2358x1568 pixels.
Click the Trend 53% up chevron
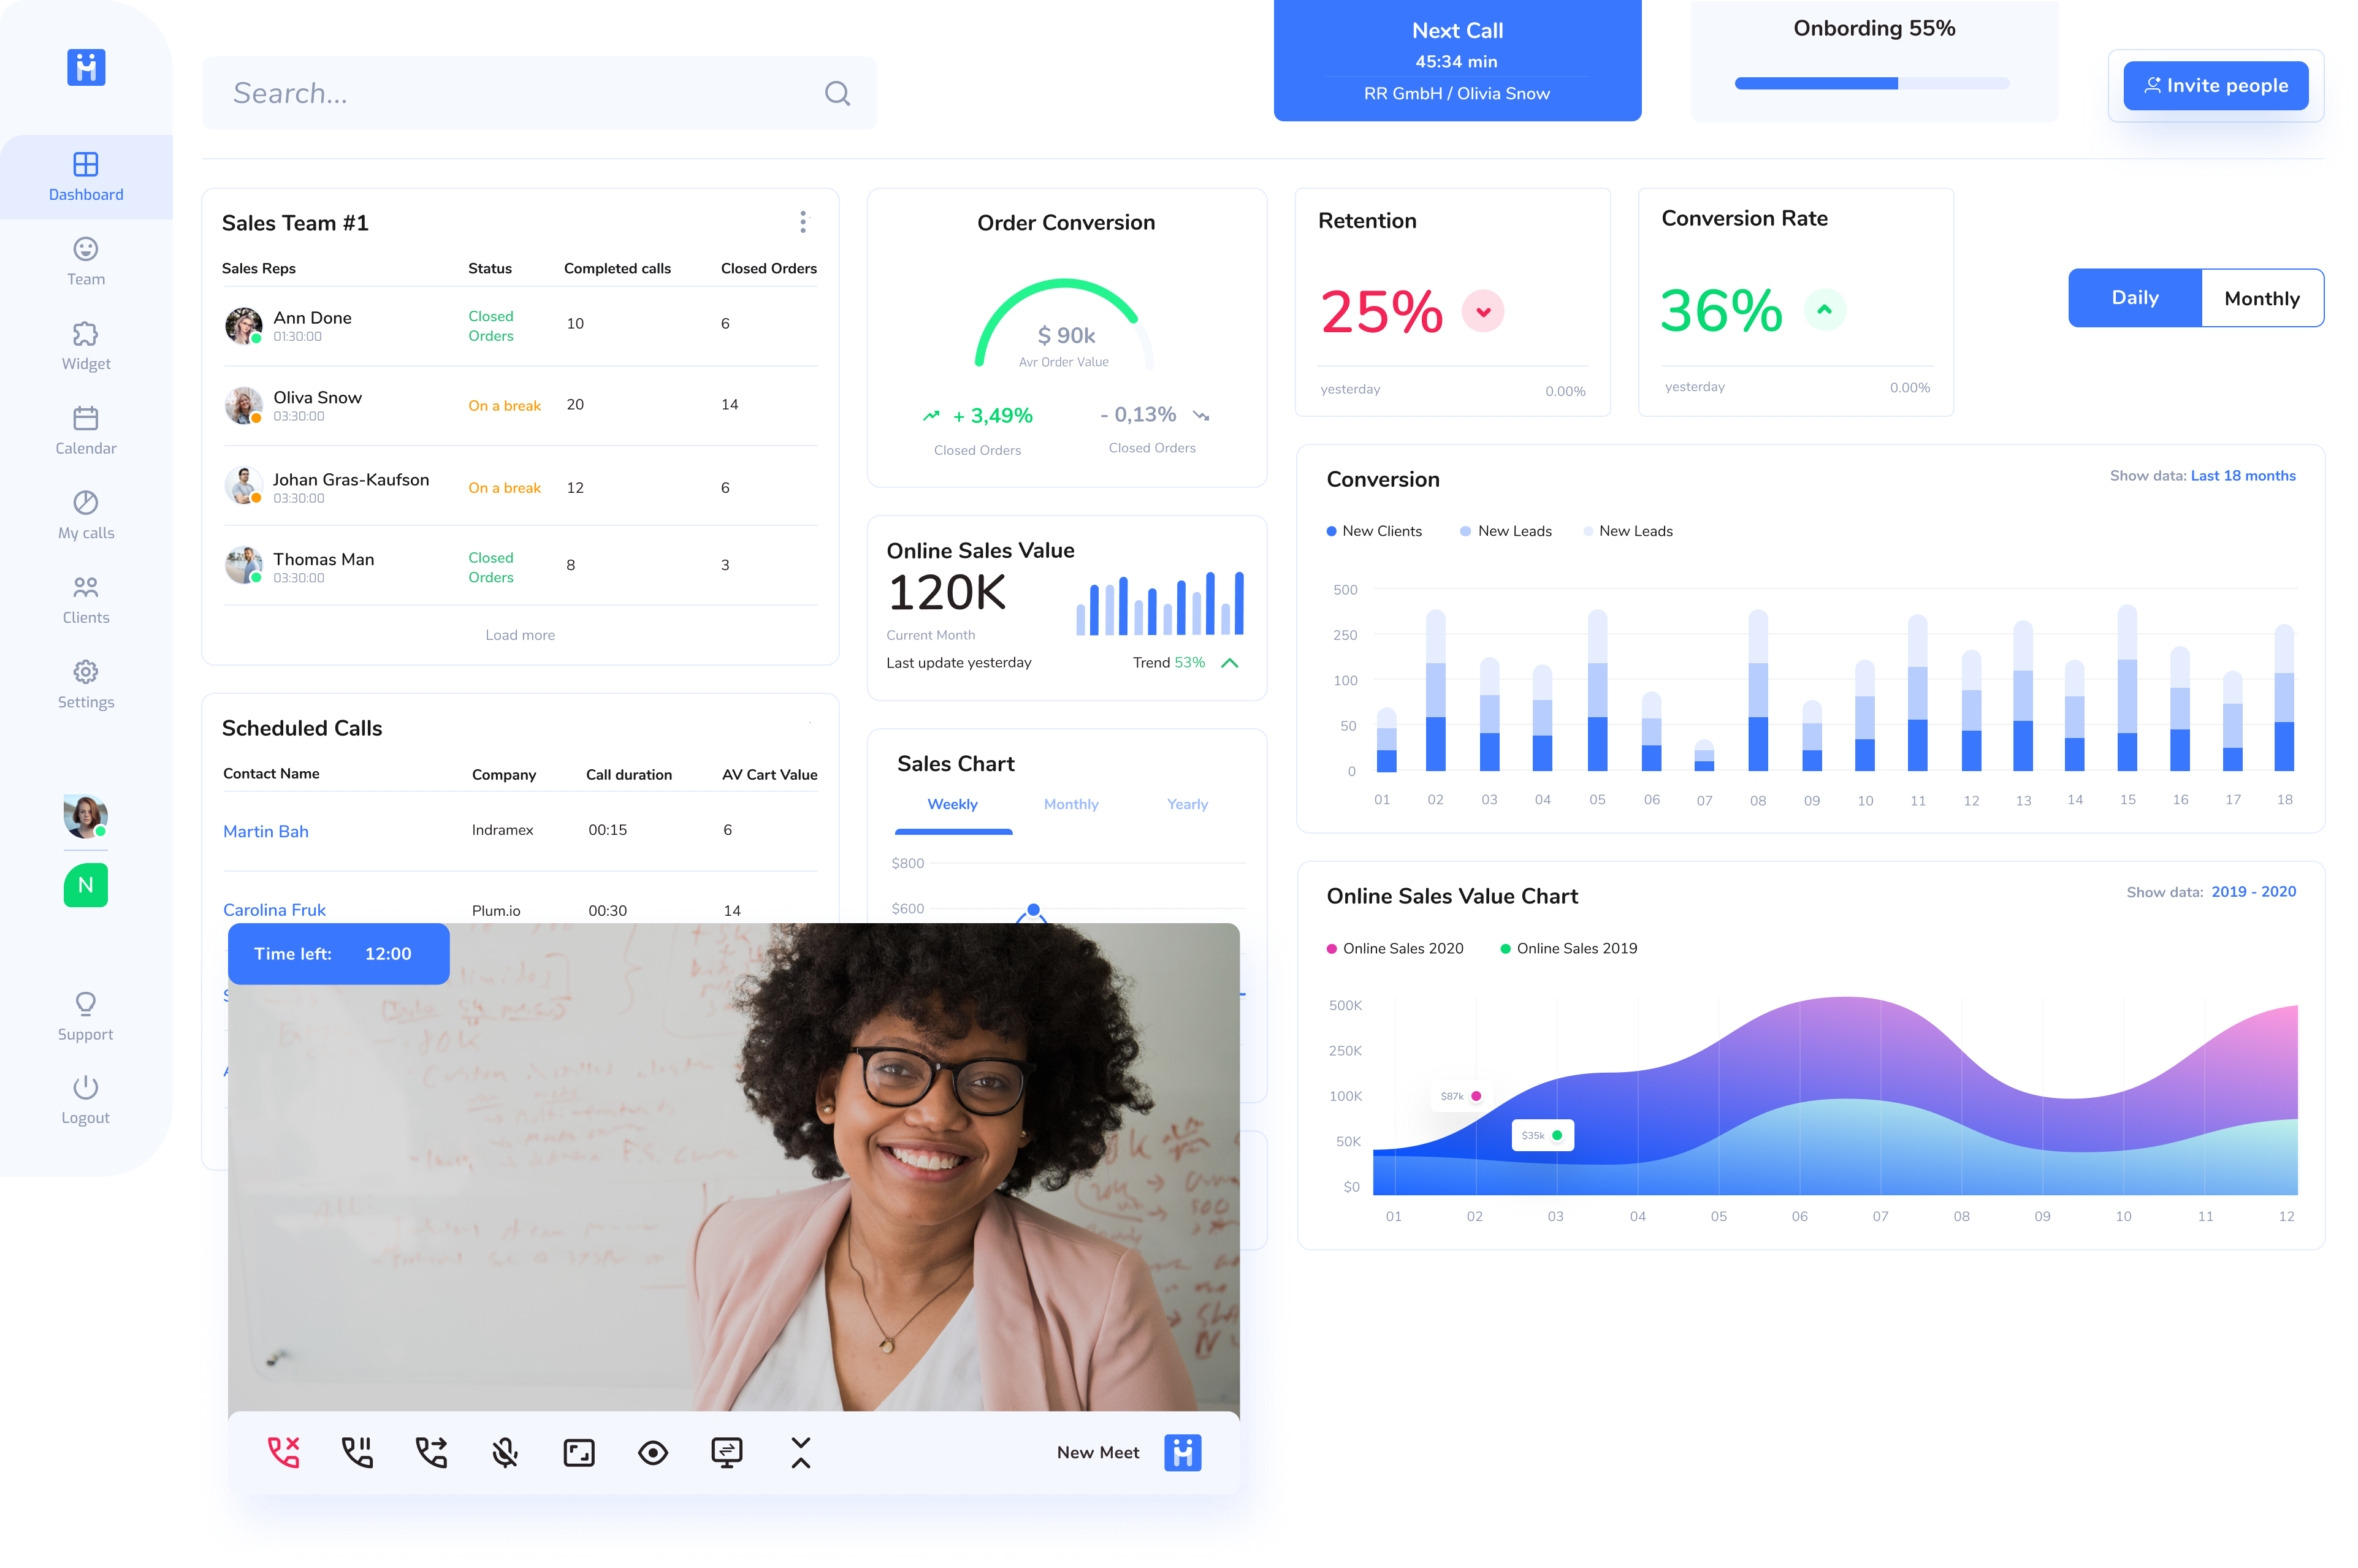tap(1230, 663)
